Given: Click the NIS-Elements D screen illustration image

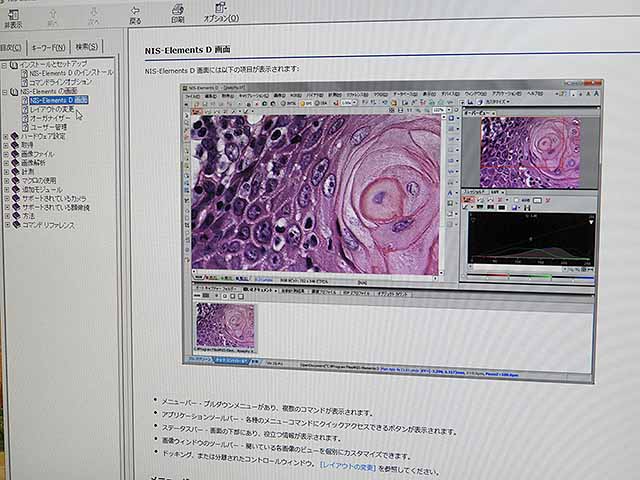Looking at the screenshot, I should click(x=392, y=231).
